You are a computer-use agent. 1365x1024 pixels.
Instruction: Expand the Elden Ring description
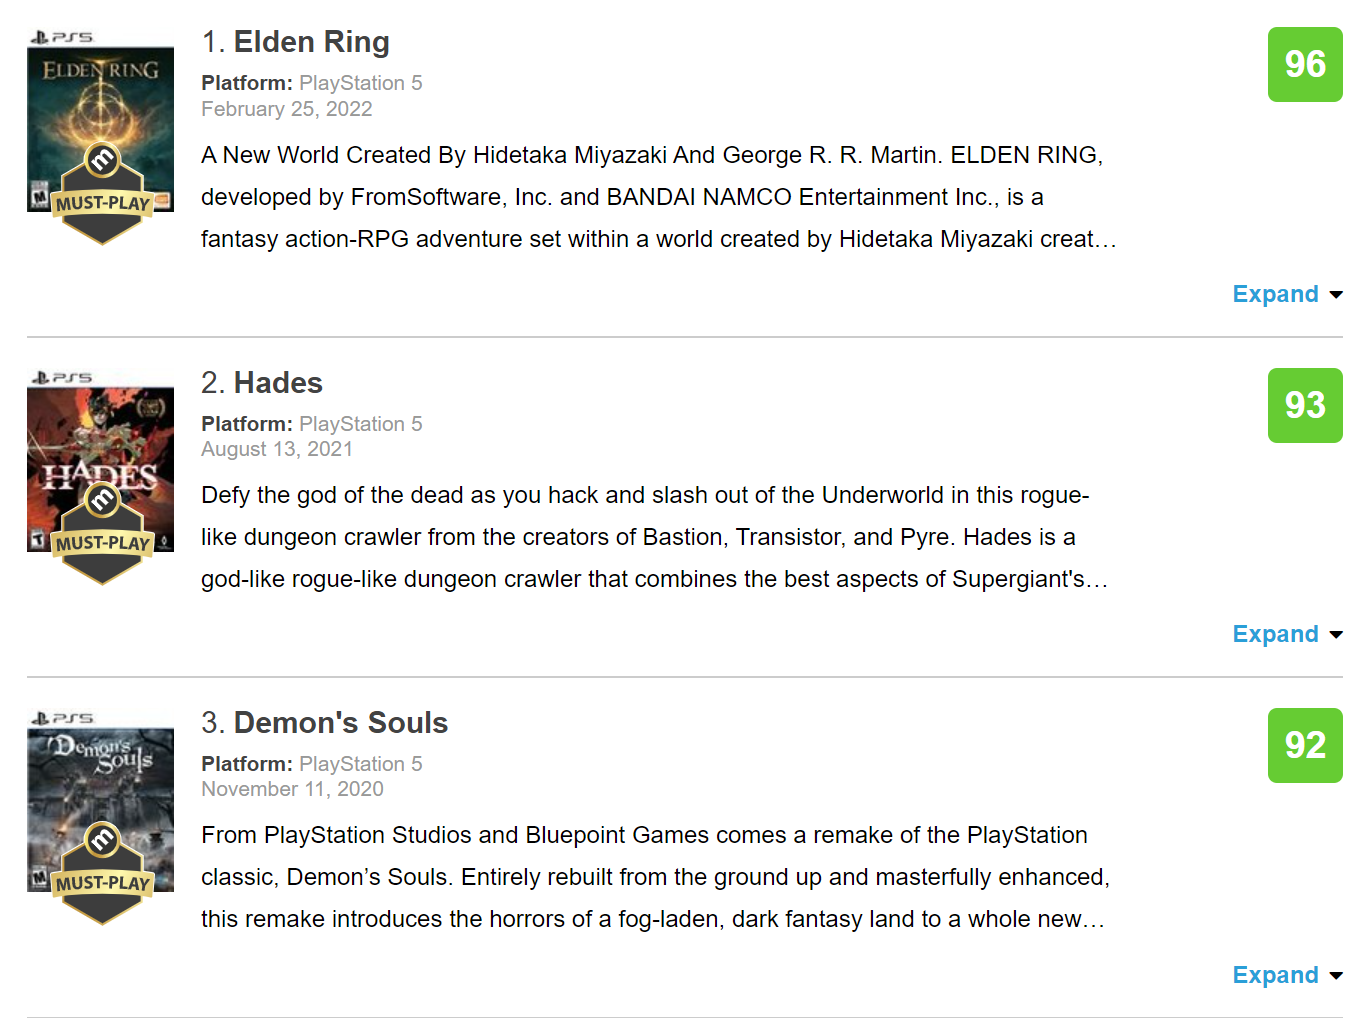1285,294
